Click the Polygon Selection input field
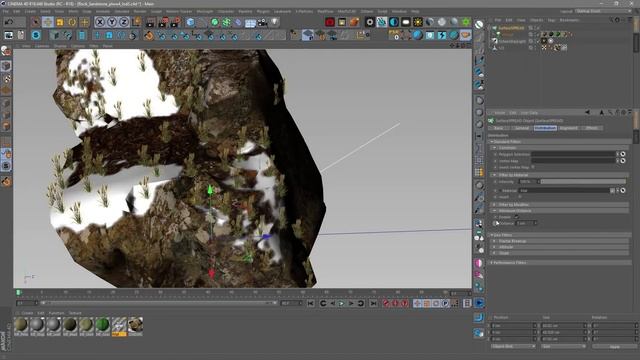Image resolution: width=640 pixels, height=360 pixels. [573, 154]
